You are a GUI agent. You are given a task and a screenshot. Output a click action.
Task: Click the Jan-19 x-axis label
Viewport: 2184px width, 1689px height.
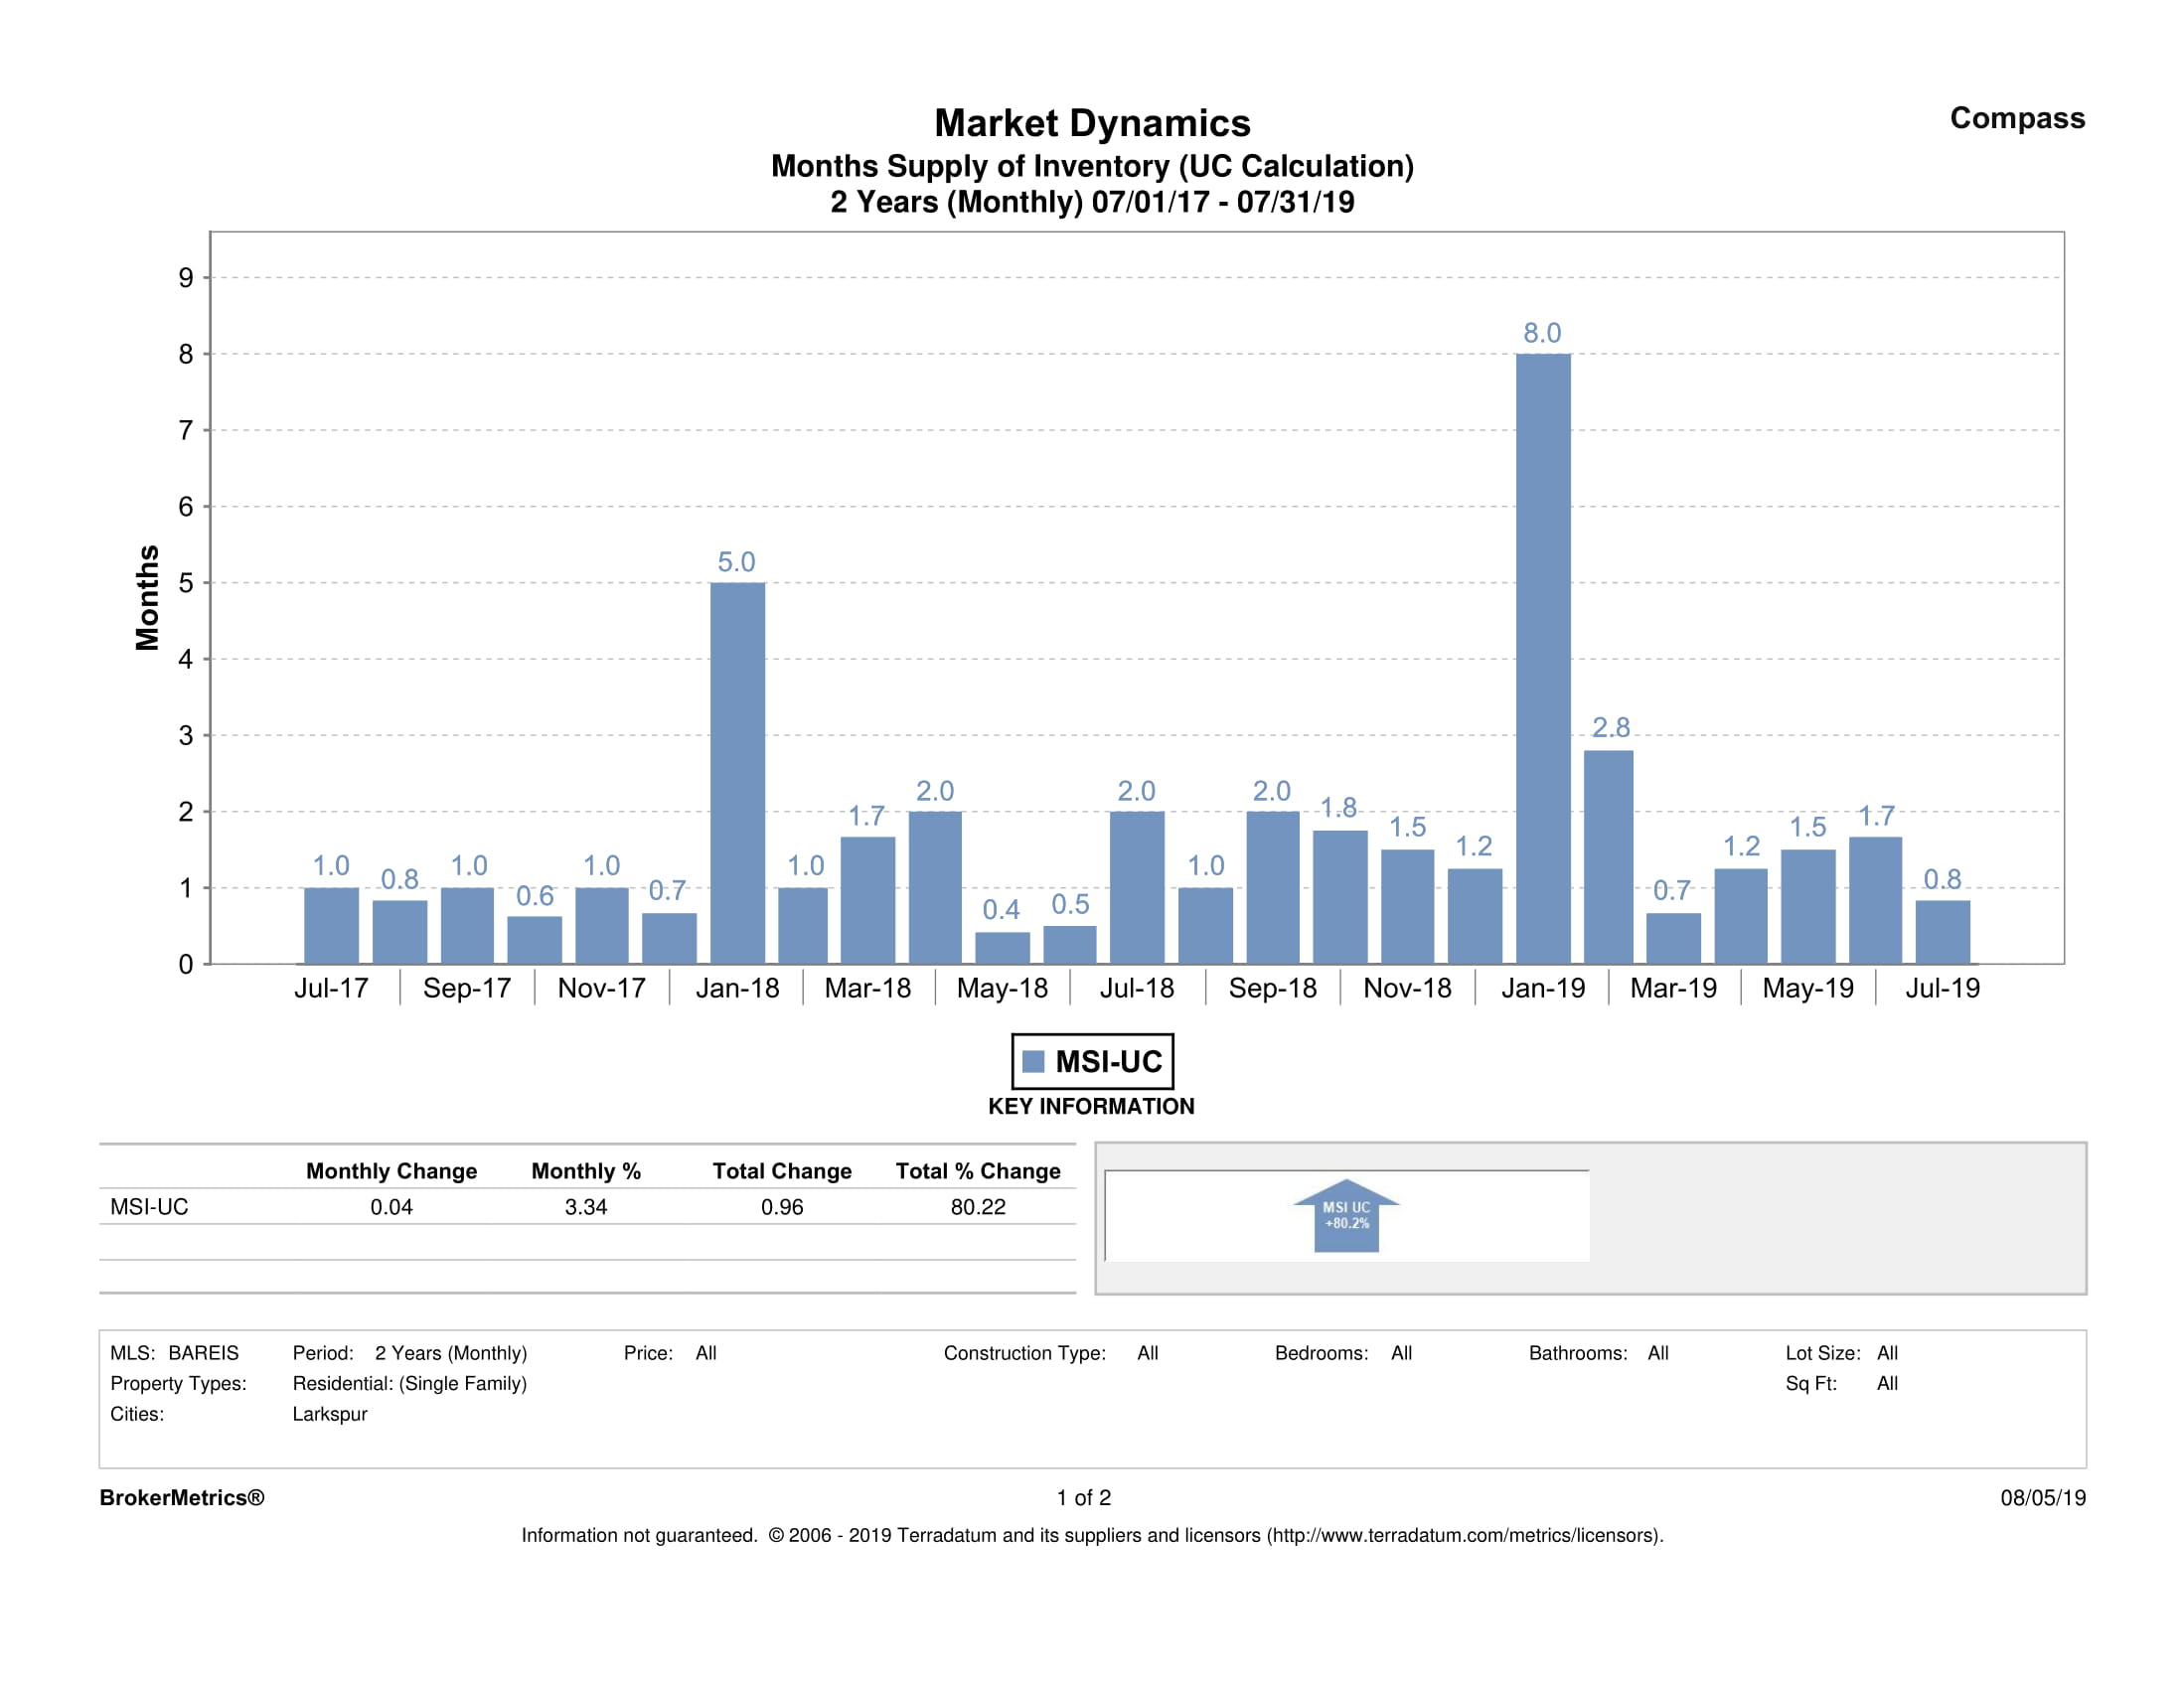(1542, 988)
